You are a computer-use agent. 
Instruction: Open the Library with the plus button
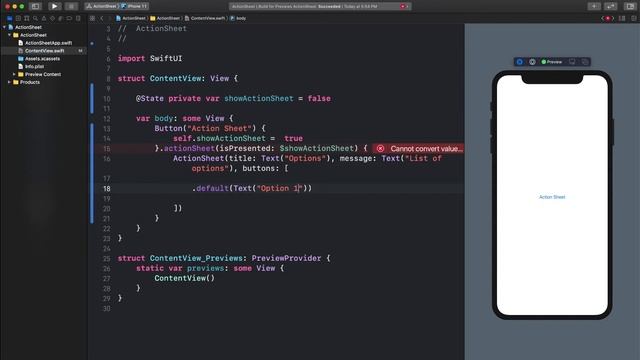[x=594, y=6]
